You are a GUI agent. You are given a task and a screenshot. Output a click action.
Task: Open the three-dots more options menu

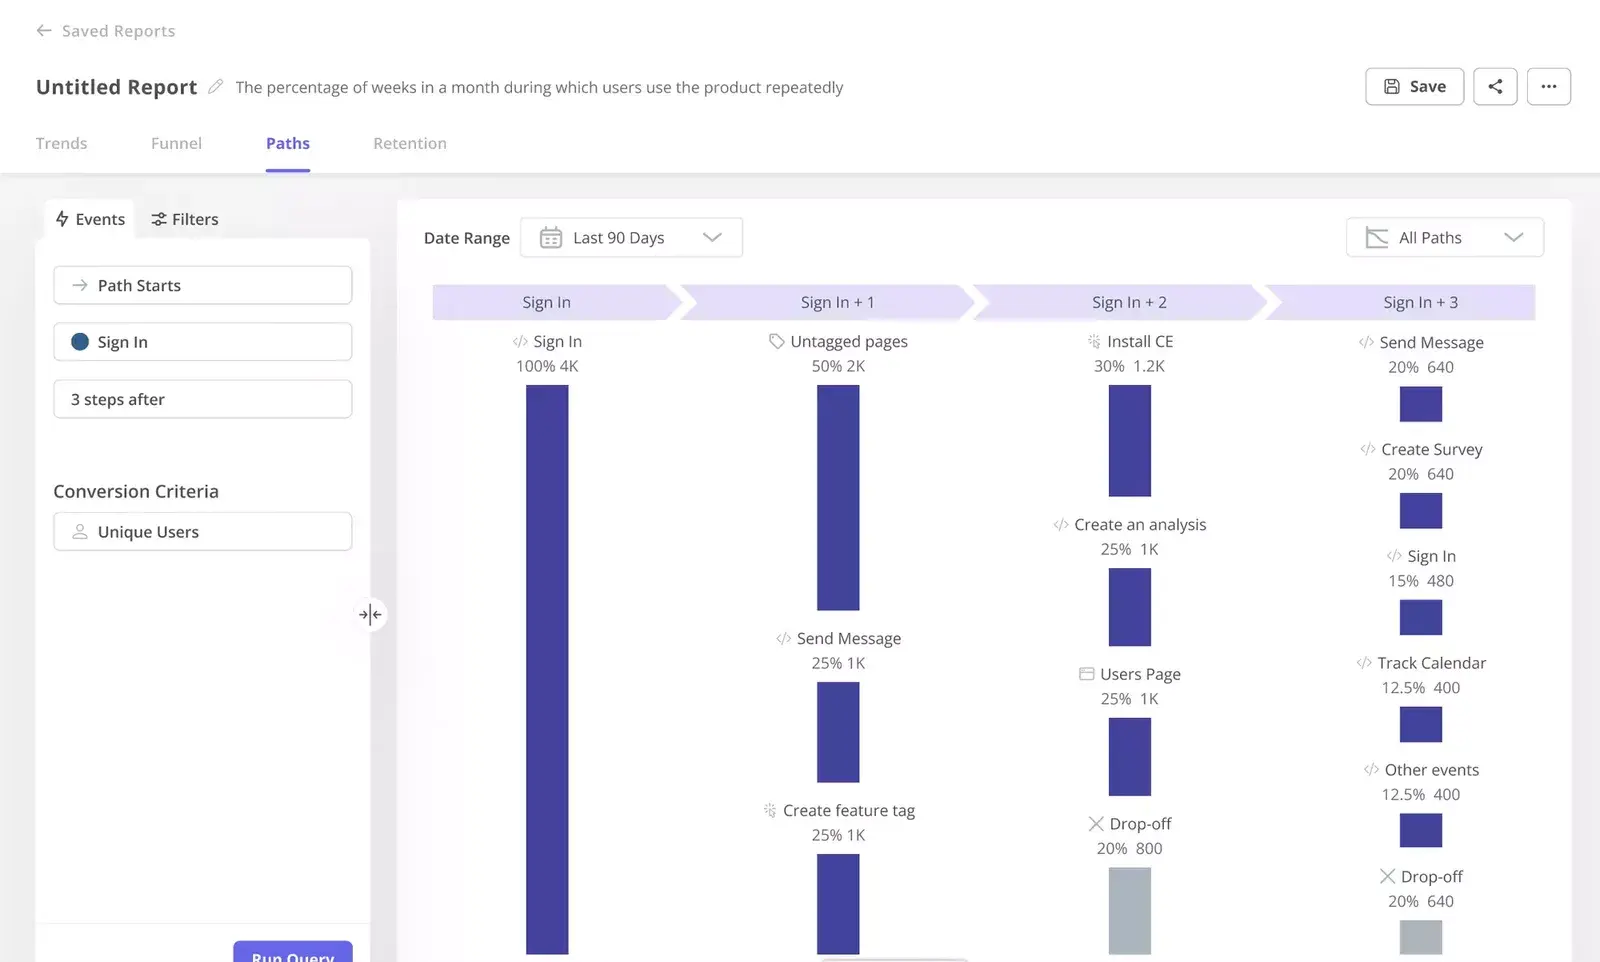tap(1548, 87)
